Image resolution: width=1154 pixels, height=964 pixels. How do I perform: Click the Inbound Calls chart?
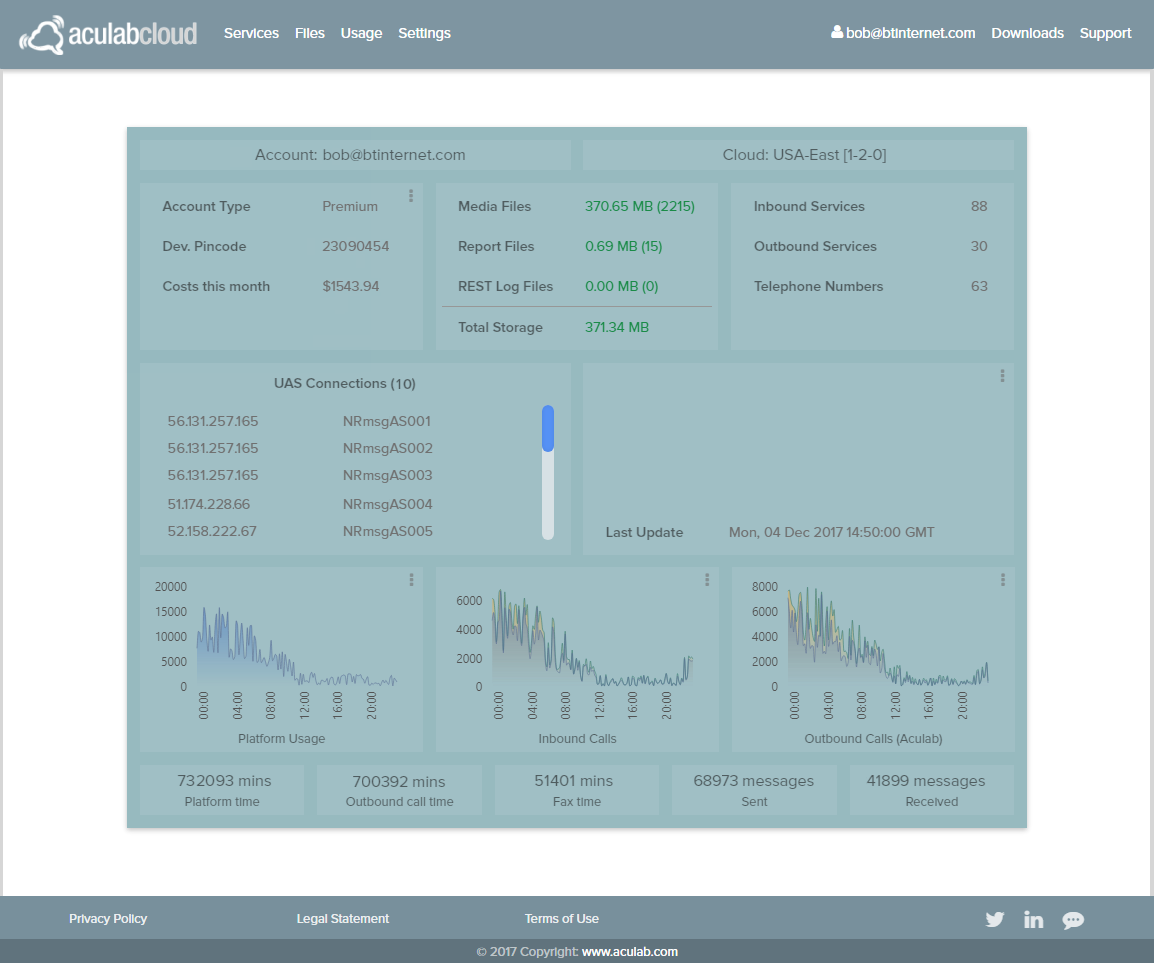tap(592, 637)
